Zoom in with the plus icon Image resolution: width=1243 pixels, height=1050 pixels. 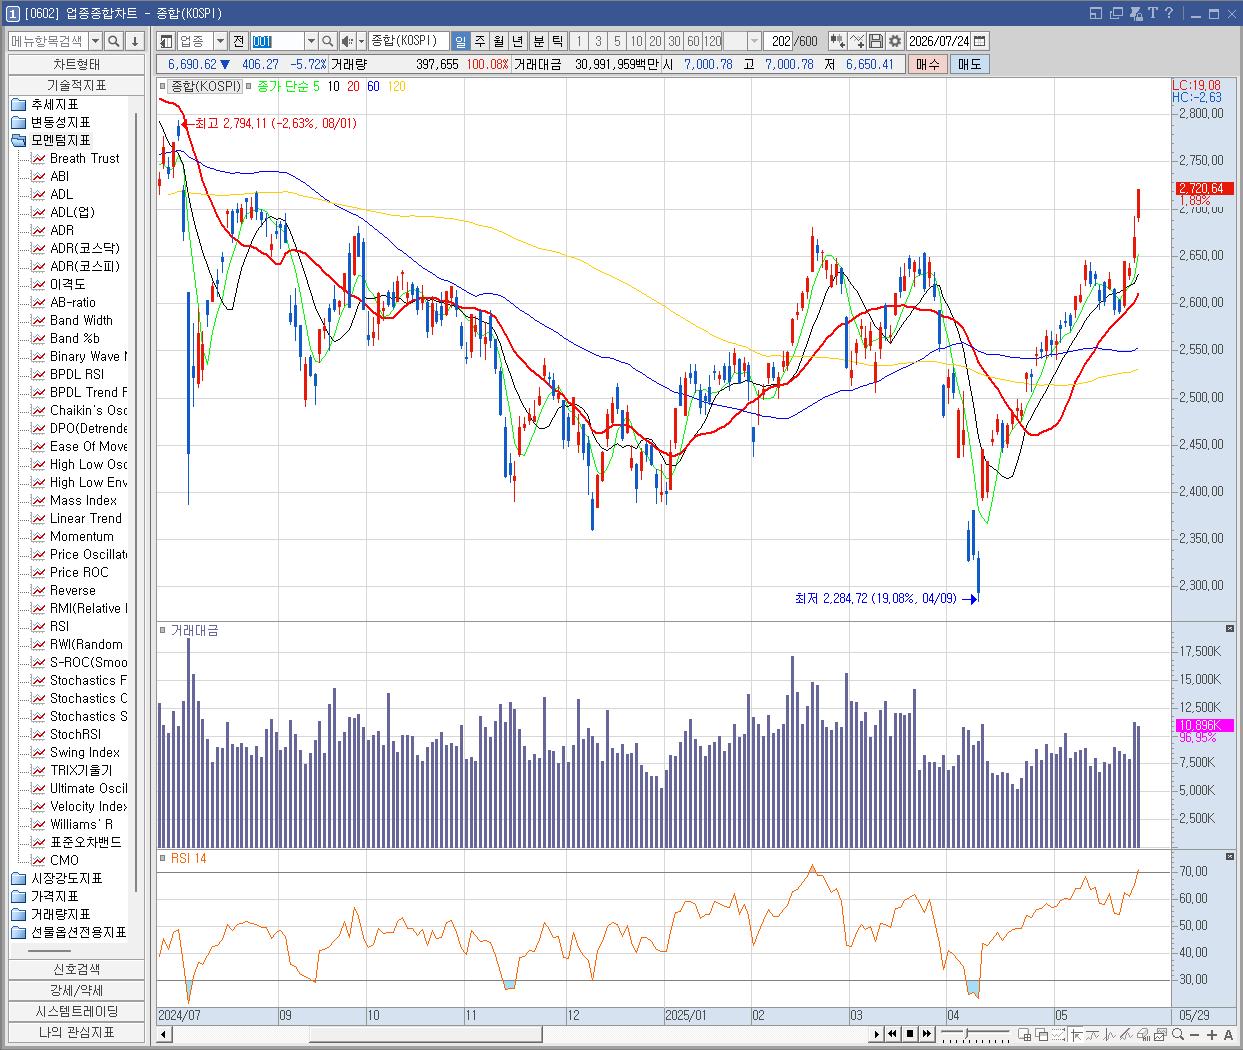1213,1035
